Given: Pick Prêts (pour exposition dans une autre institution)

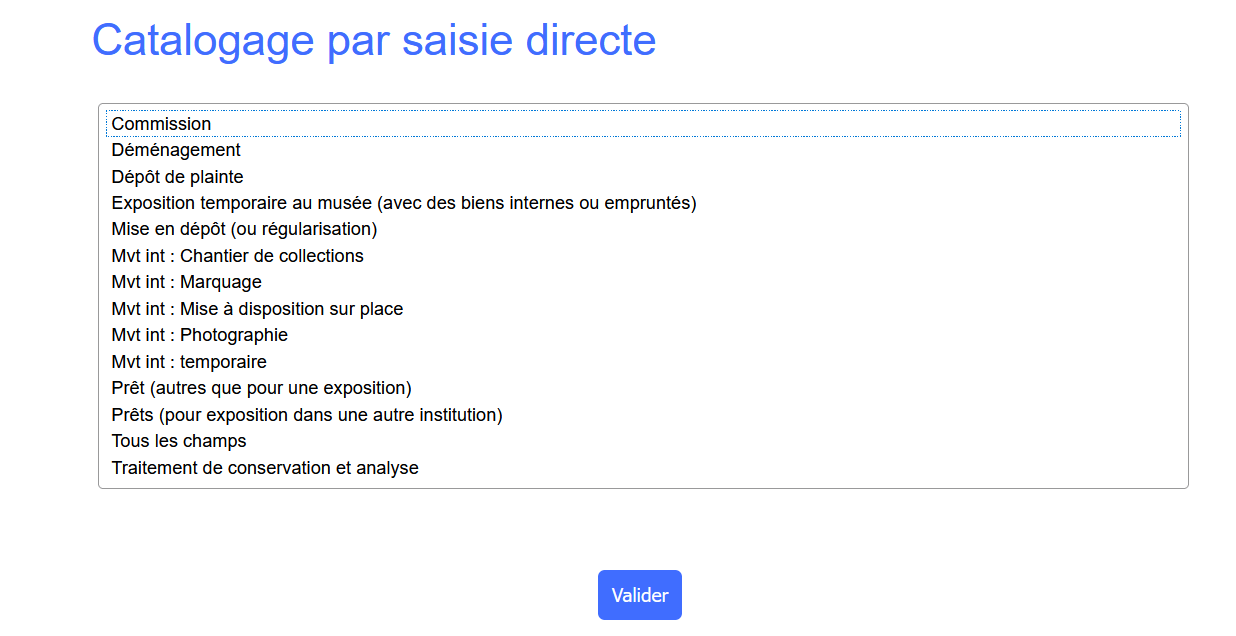Looking at the screenshot, I should coord(307,415).
